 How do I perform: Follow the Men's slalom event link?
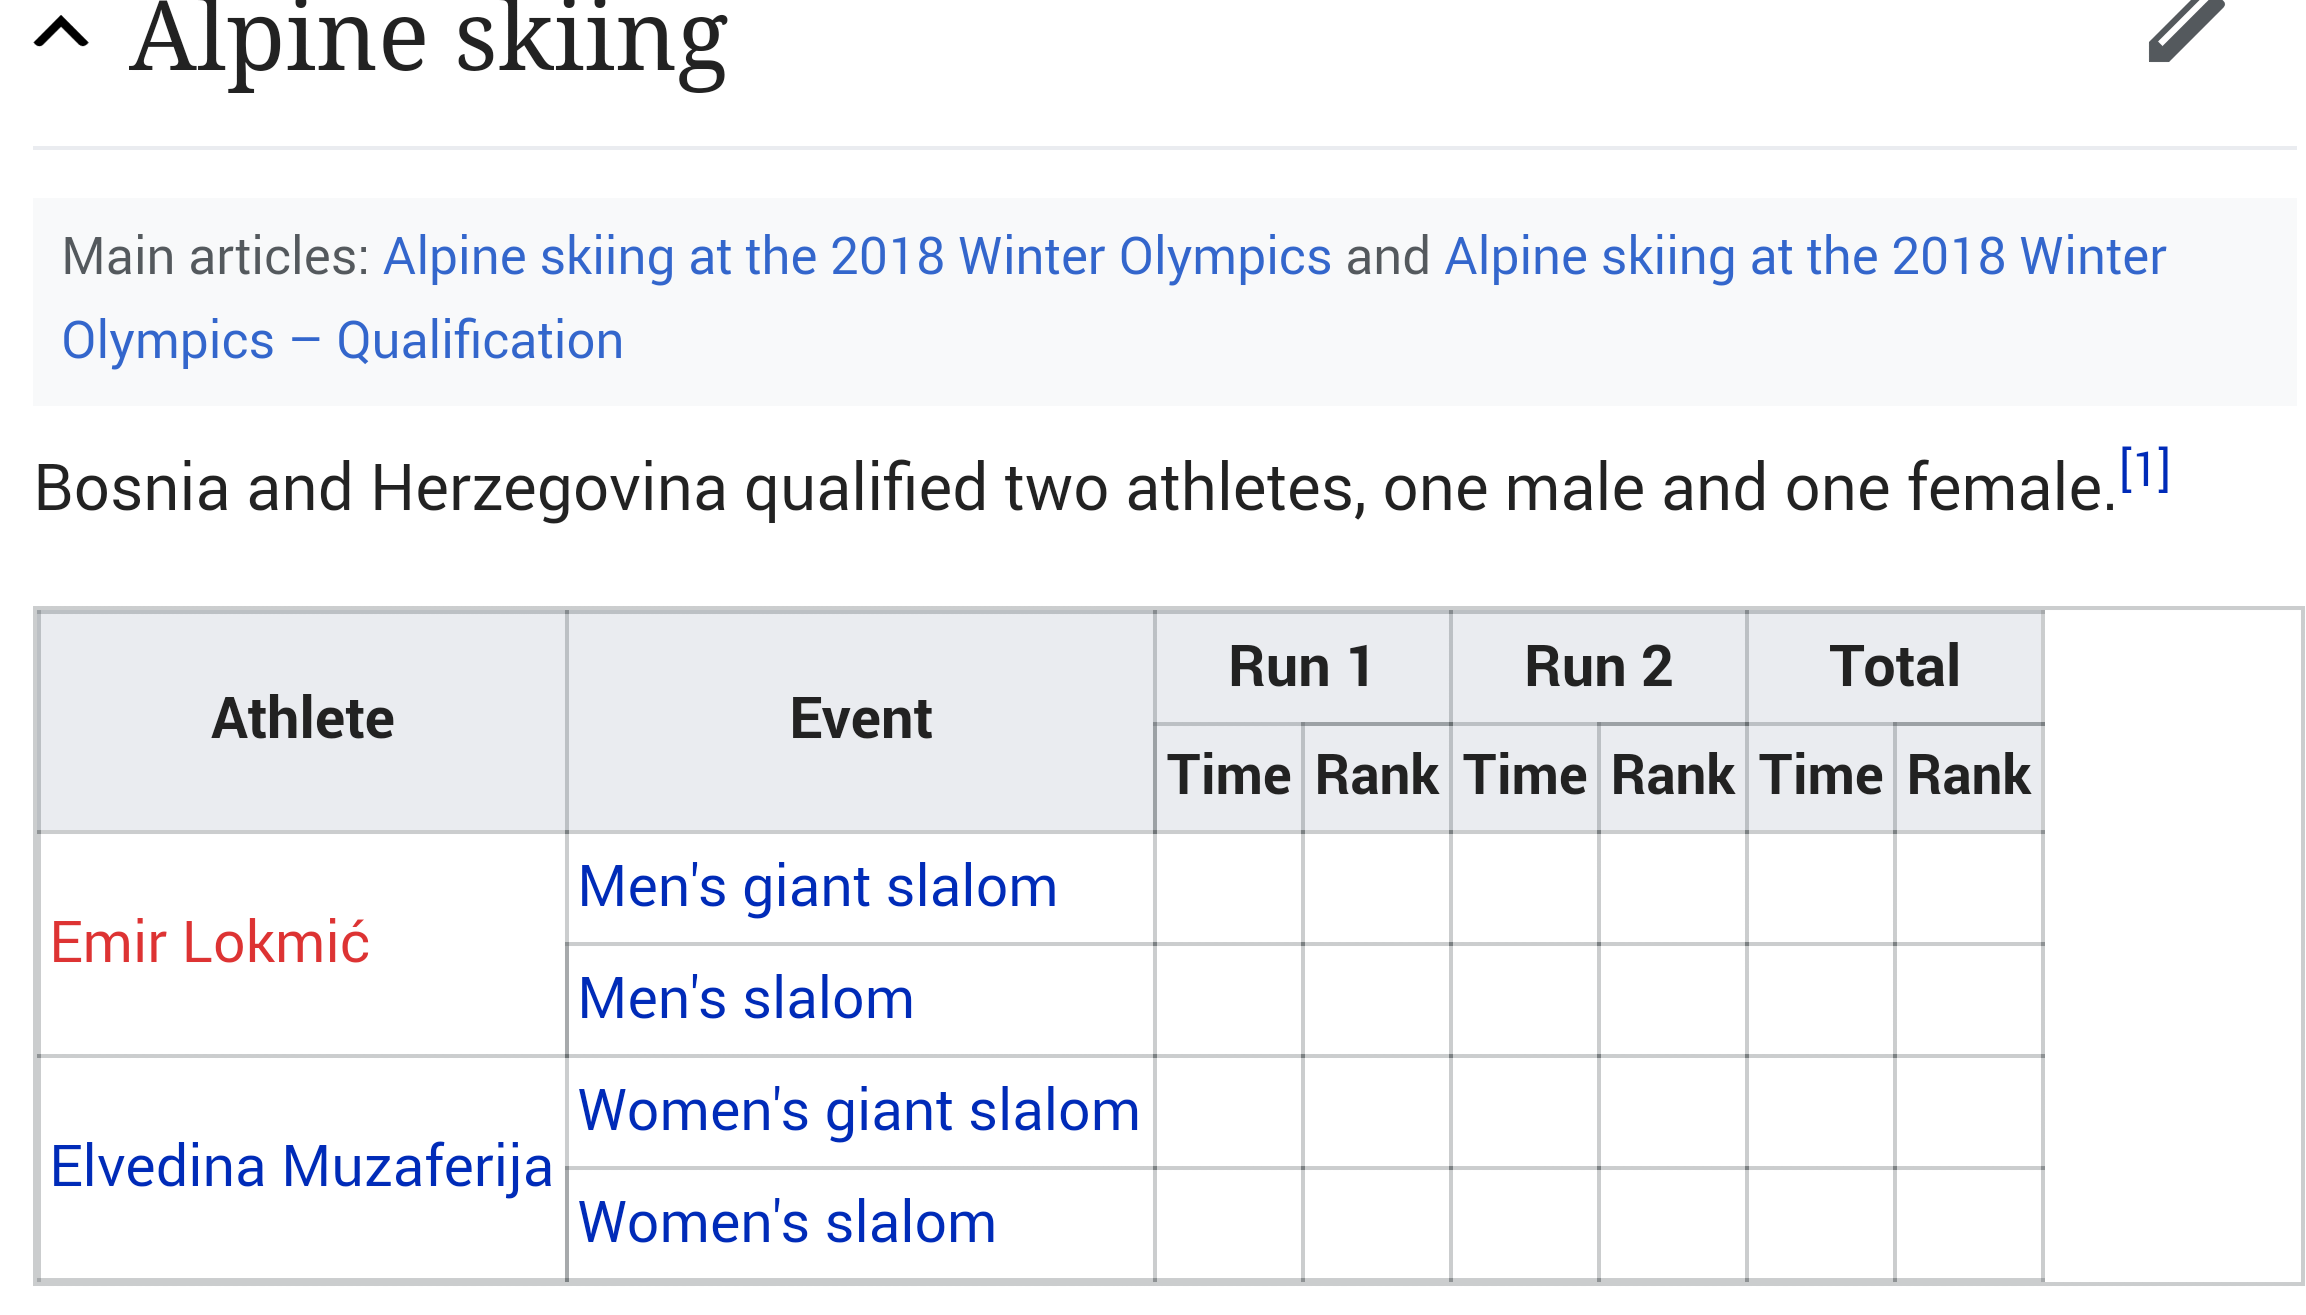(746, 999)
